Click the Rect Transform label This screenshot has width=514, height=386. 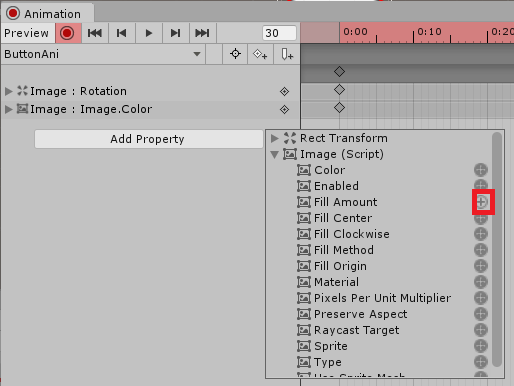pyautogui.click(x=344, y=138)
